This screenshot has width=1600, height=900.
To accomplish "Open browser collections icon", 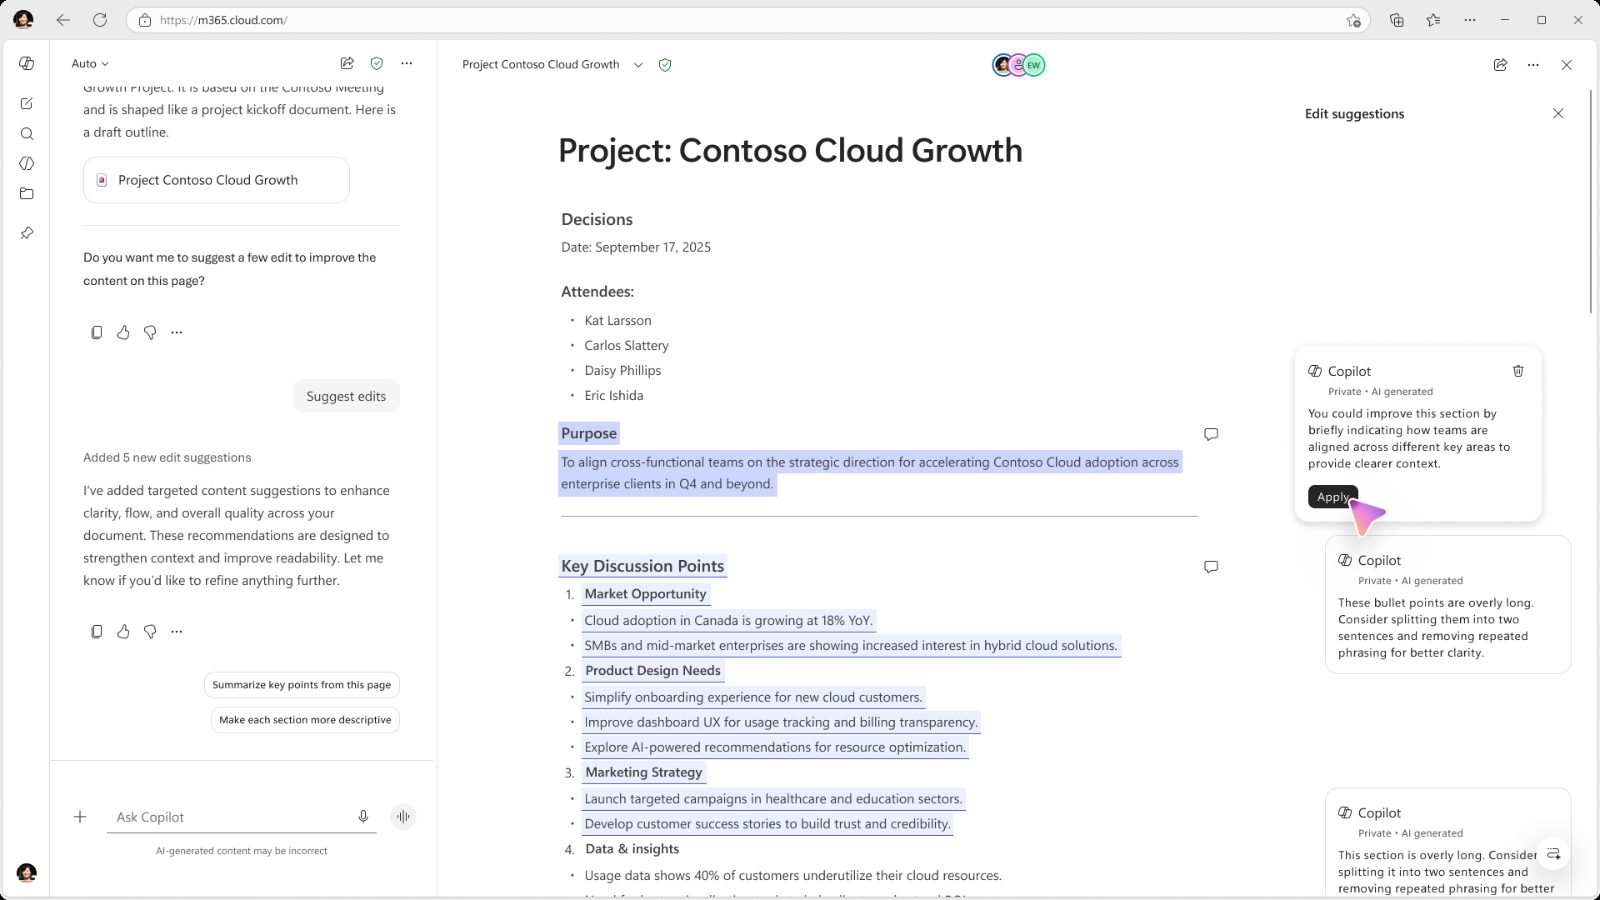I will point(1397,20).
